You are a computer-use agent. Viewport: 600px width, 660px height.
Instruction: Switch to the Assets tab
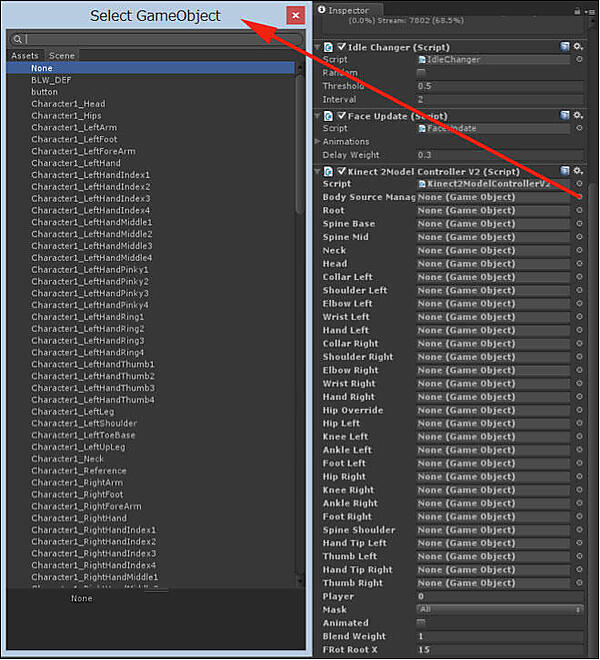[25, 56]
